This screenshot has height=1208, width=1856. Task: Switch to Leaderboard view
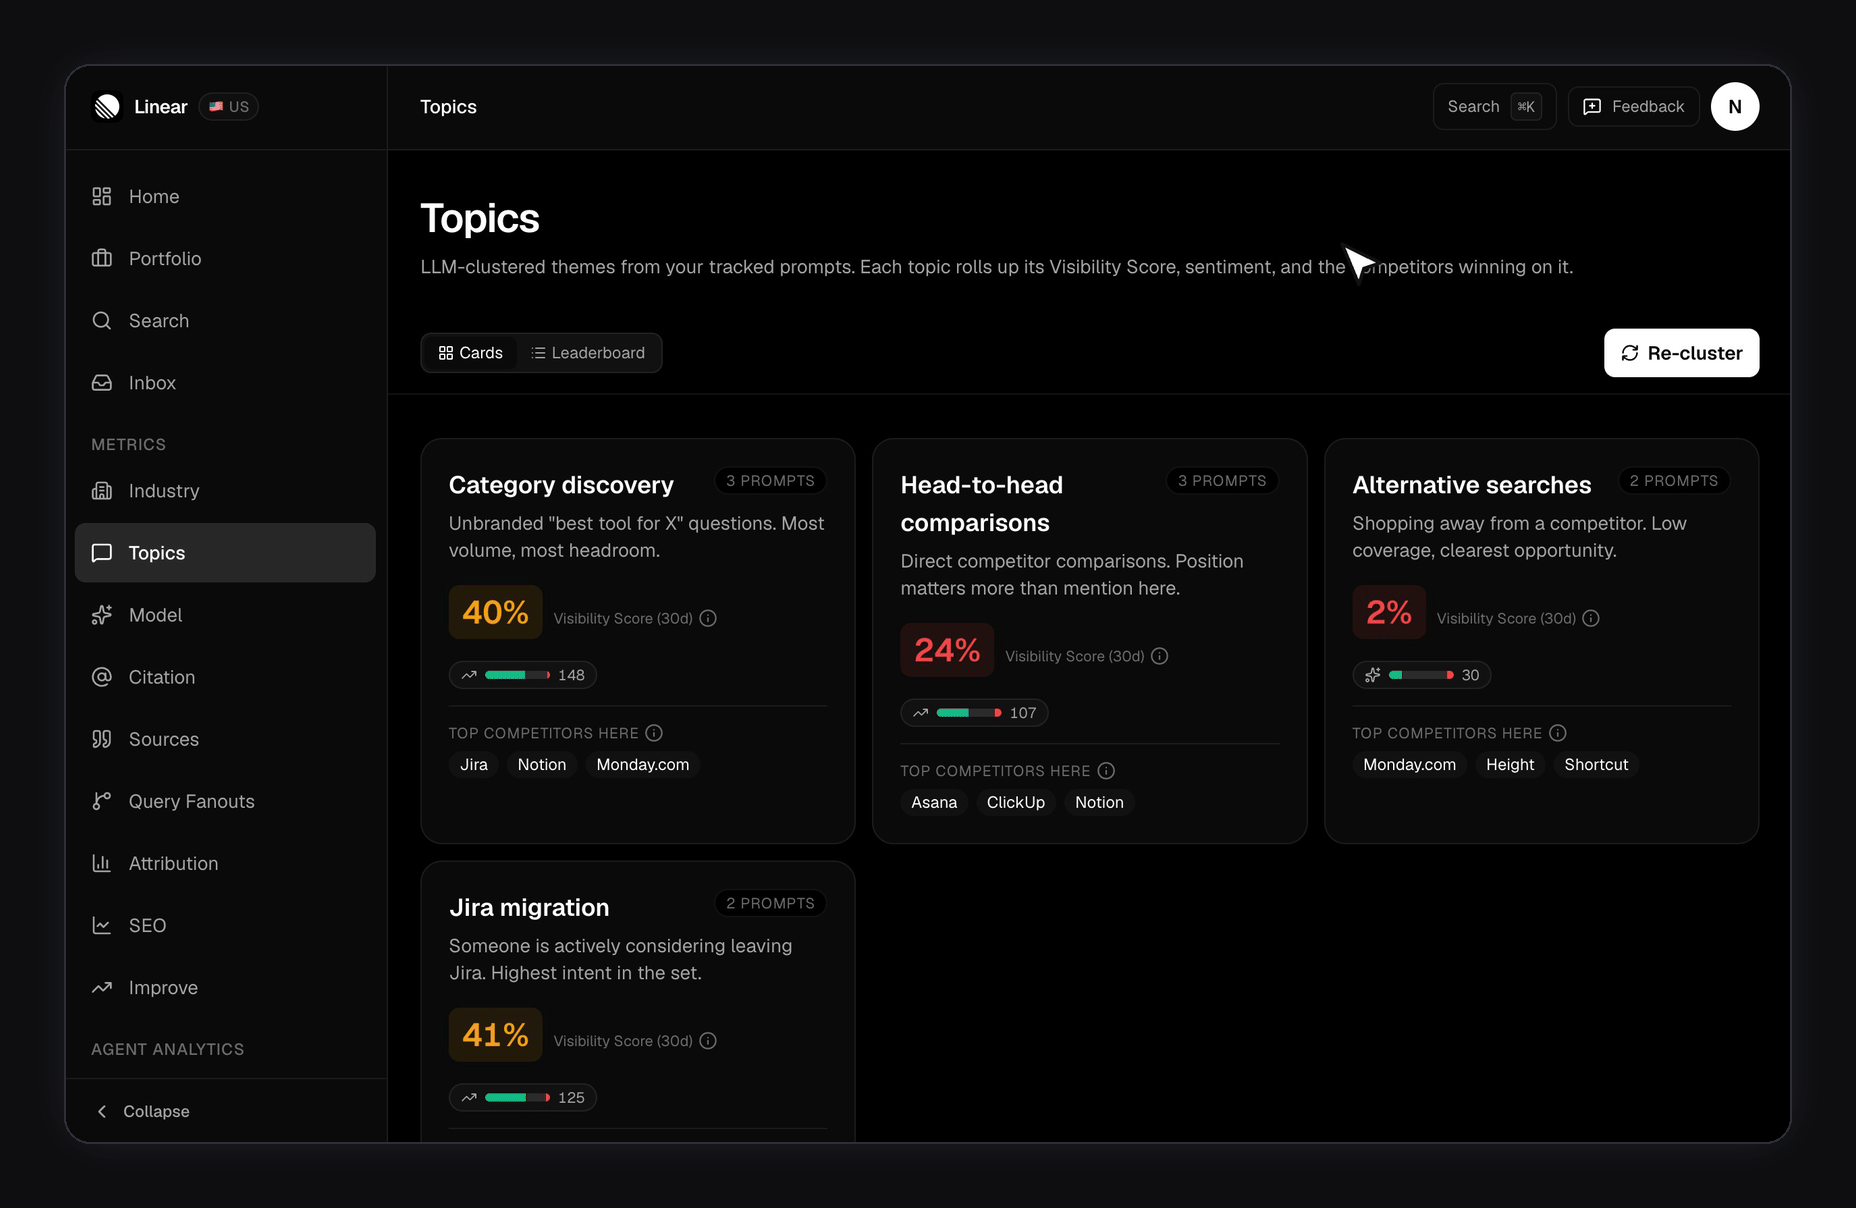[x=588, y=353]
